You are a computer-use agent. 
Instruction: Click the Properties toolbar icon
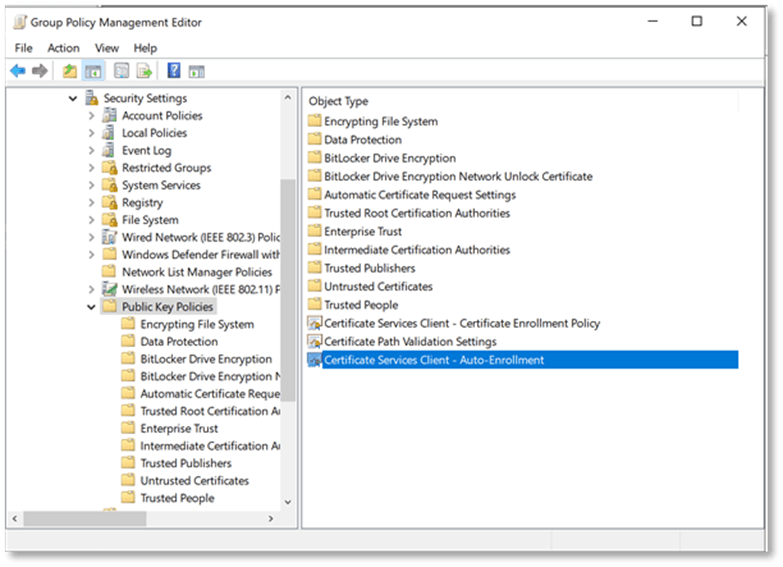121,71
